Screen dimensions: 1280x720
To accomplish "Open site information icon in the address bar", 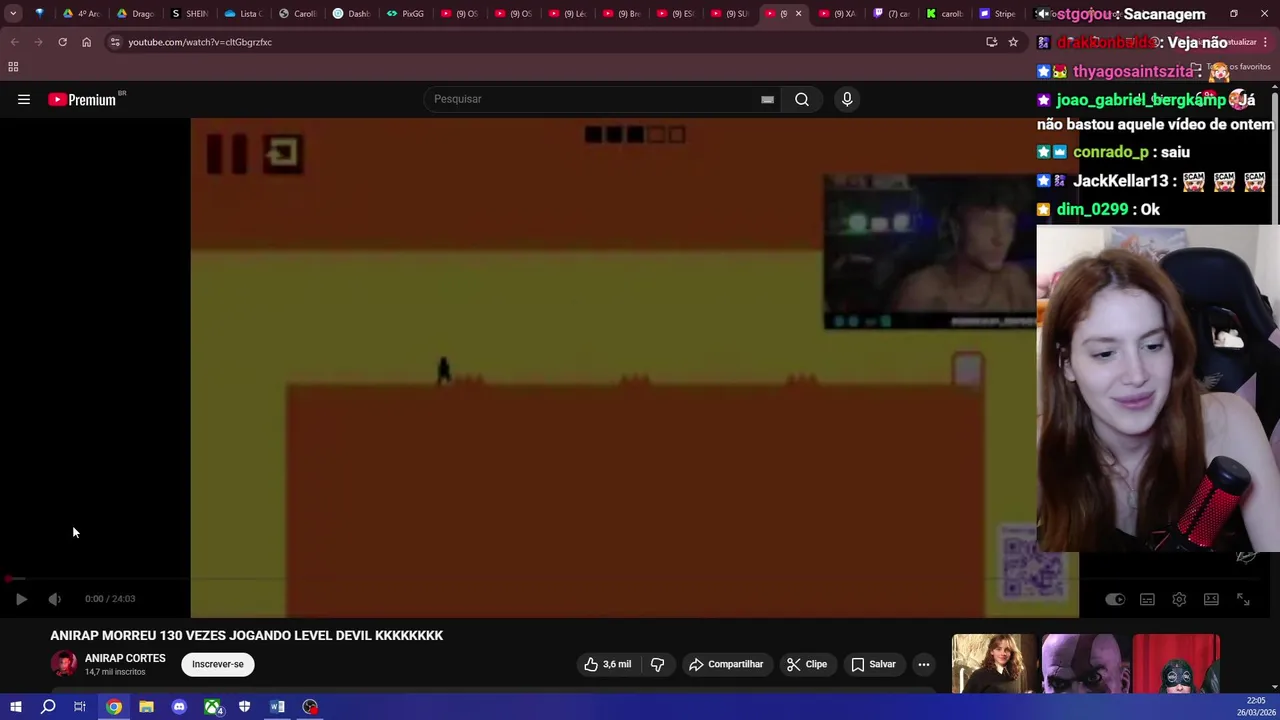I will point(115,42).
